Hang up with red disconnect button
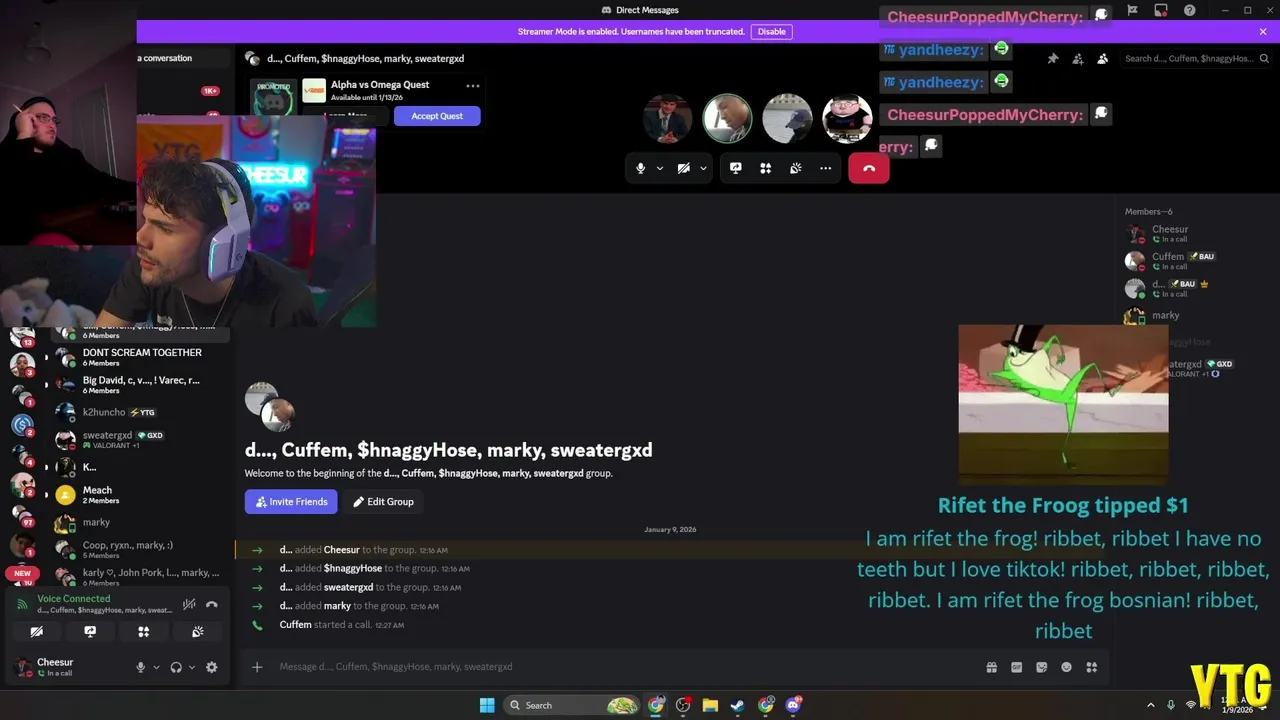This screenshot has height=720, width=1280. tap(869, 168)
